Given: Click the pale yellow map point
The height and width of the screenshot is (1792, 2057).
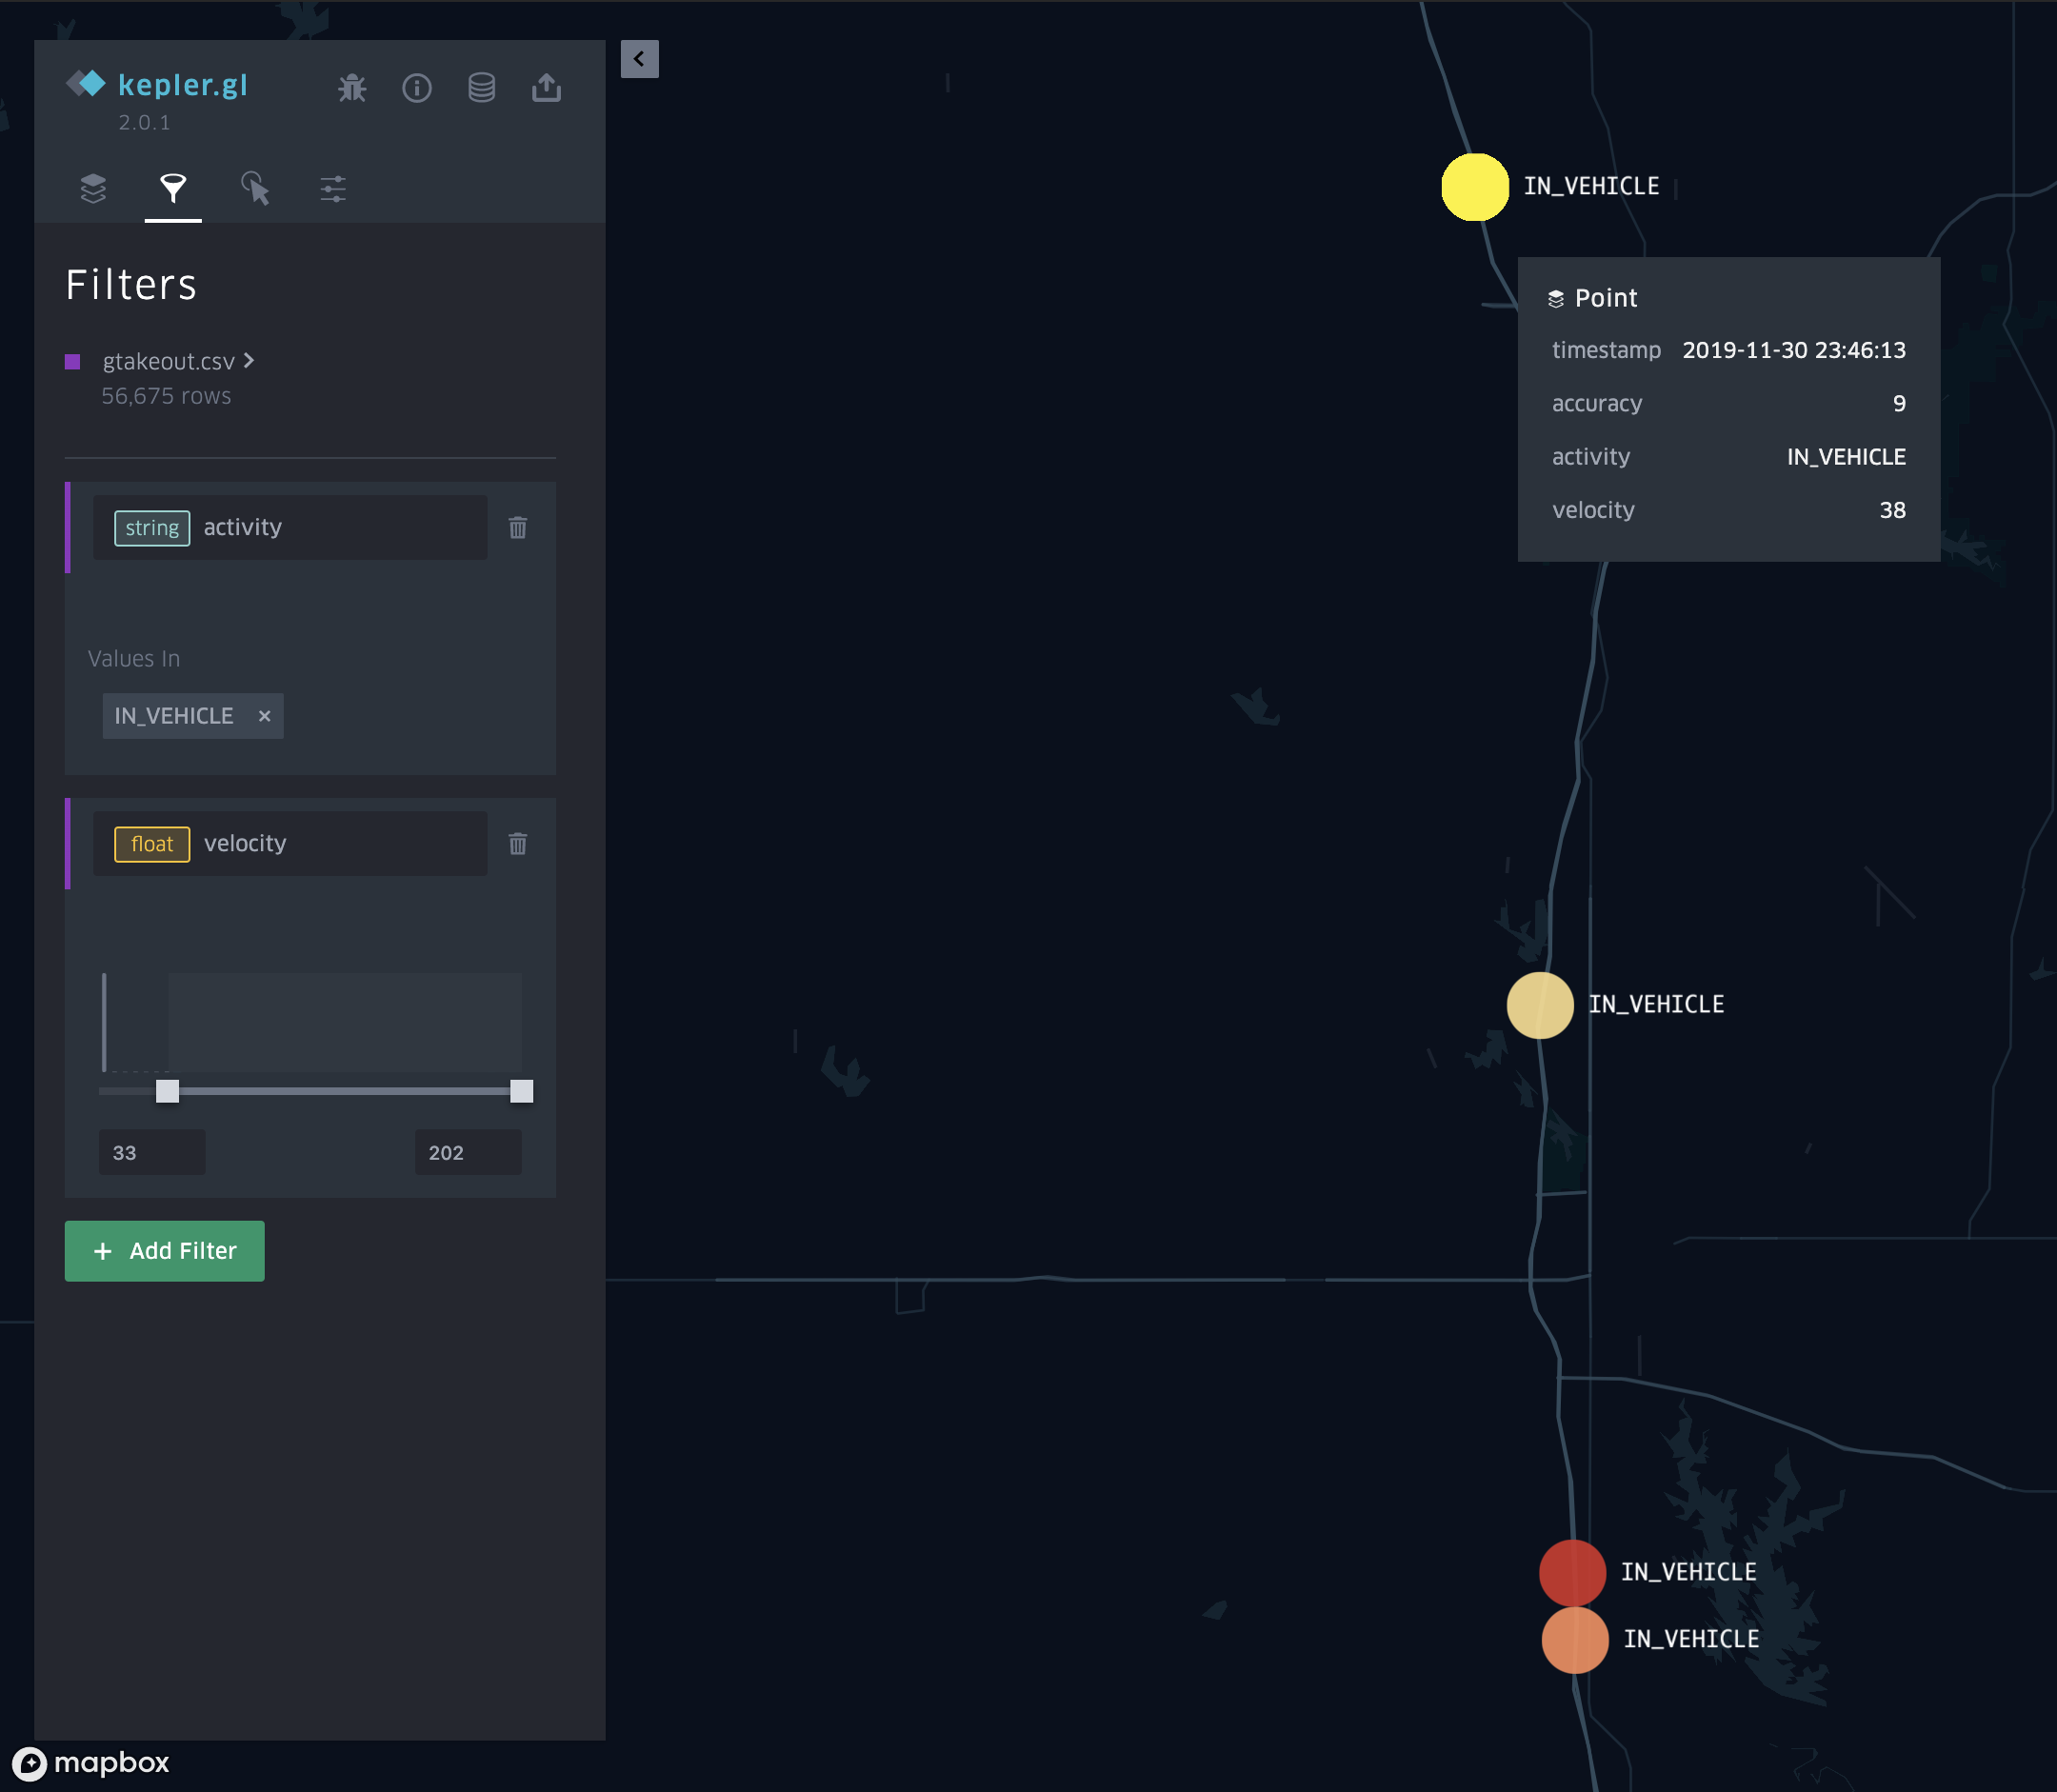Looking at the screenshot, I should coord(1540,1005).
